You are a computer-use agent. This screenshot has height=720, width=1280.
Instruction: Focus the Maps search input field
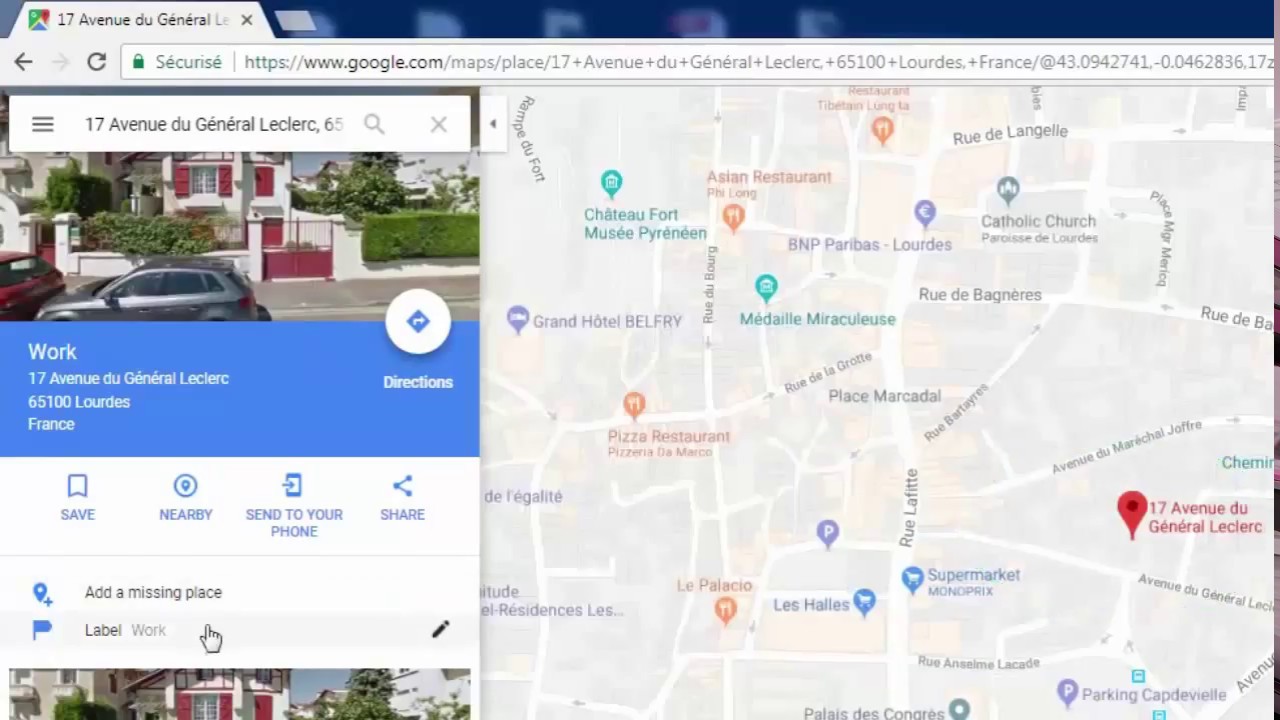point(214,124)
